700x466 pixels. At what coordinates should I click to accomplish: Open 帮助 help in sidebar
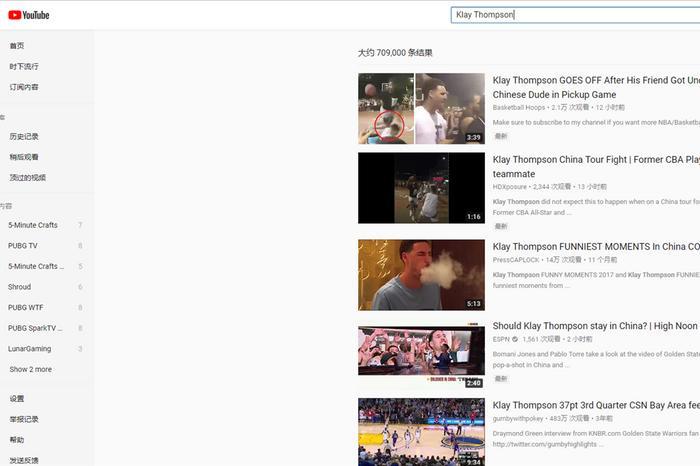17,440
